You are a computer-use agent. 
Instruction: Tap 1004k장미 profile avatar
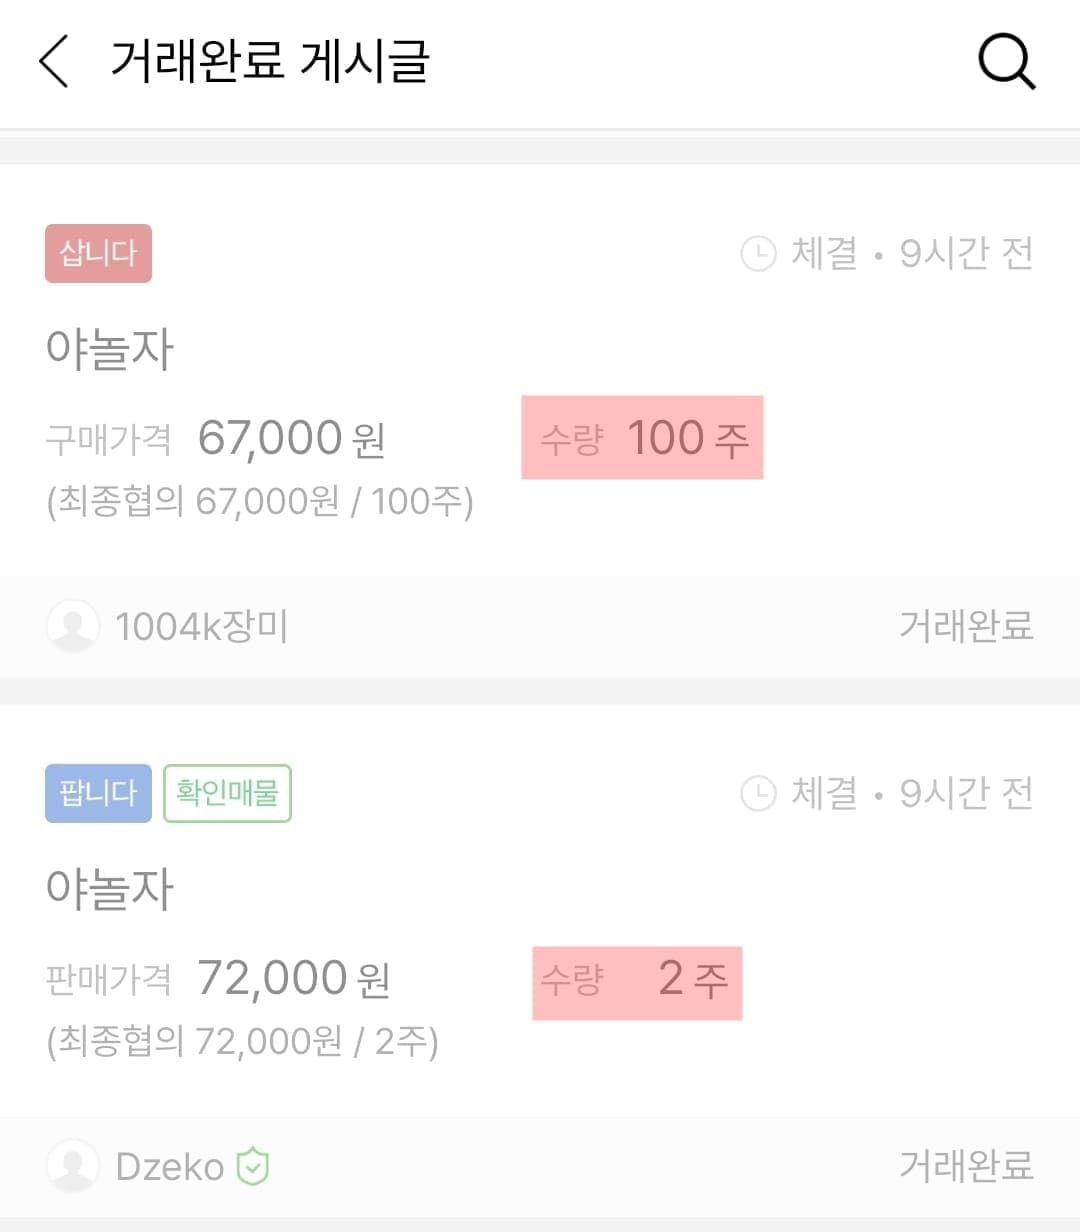click(x=73, y=626)
